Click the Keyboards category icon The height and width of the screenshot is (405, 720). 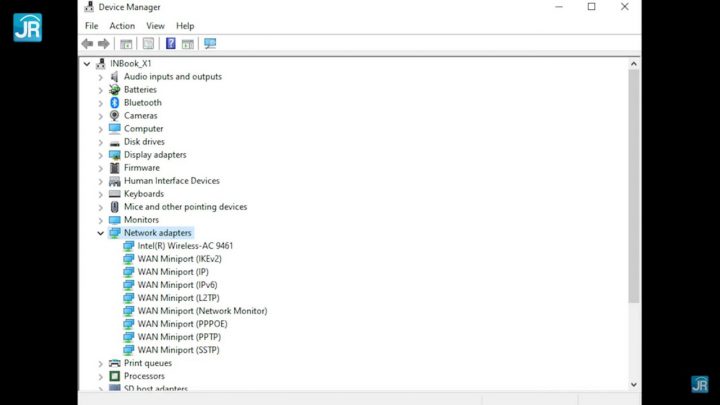tap(114, 194)
